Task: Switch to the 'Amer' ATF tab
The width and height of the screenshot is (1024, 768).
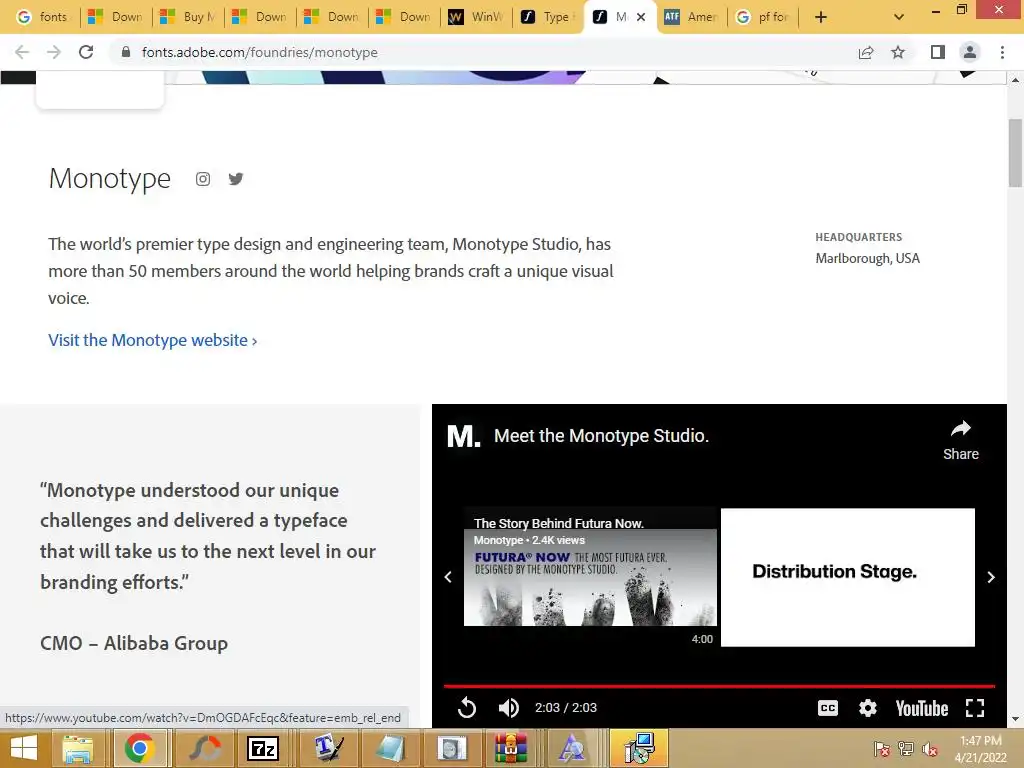Action: click(x=691, y=17)
